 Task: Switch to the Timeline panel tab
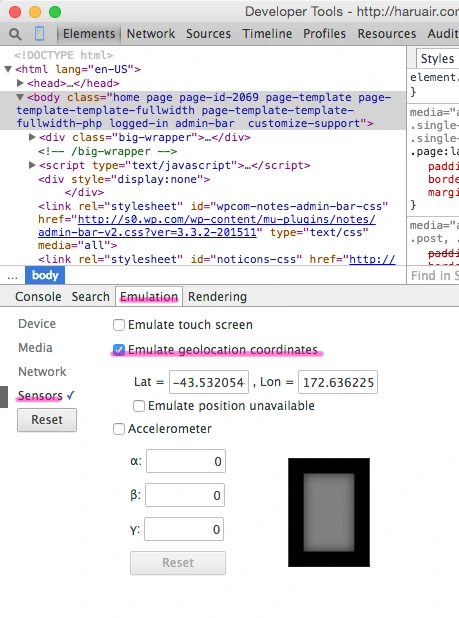click(x=267, y=34)
